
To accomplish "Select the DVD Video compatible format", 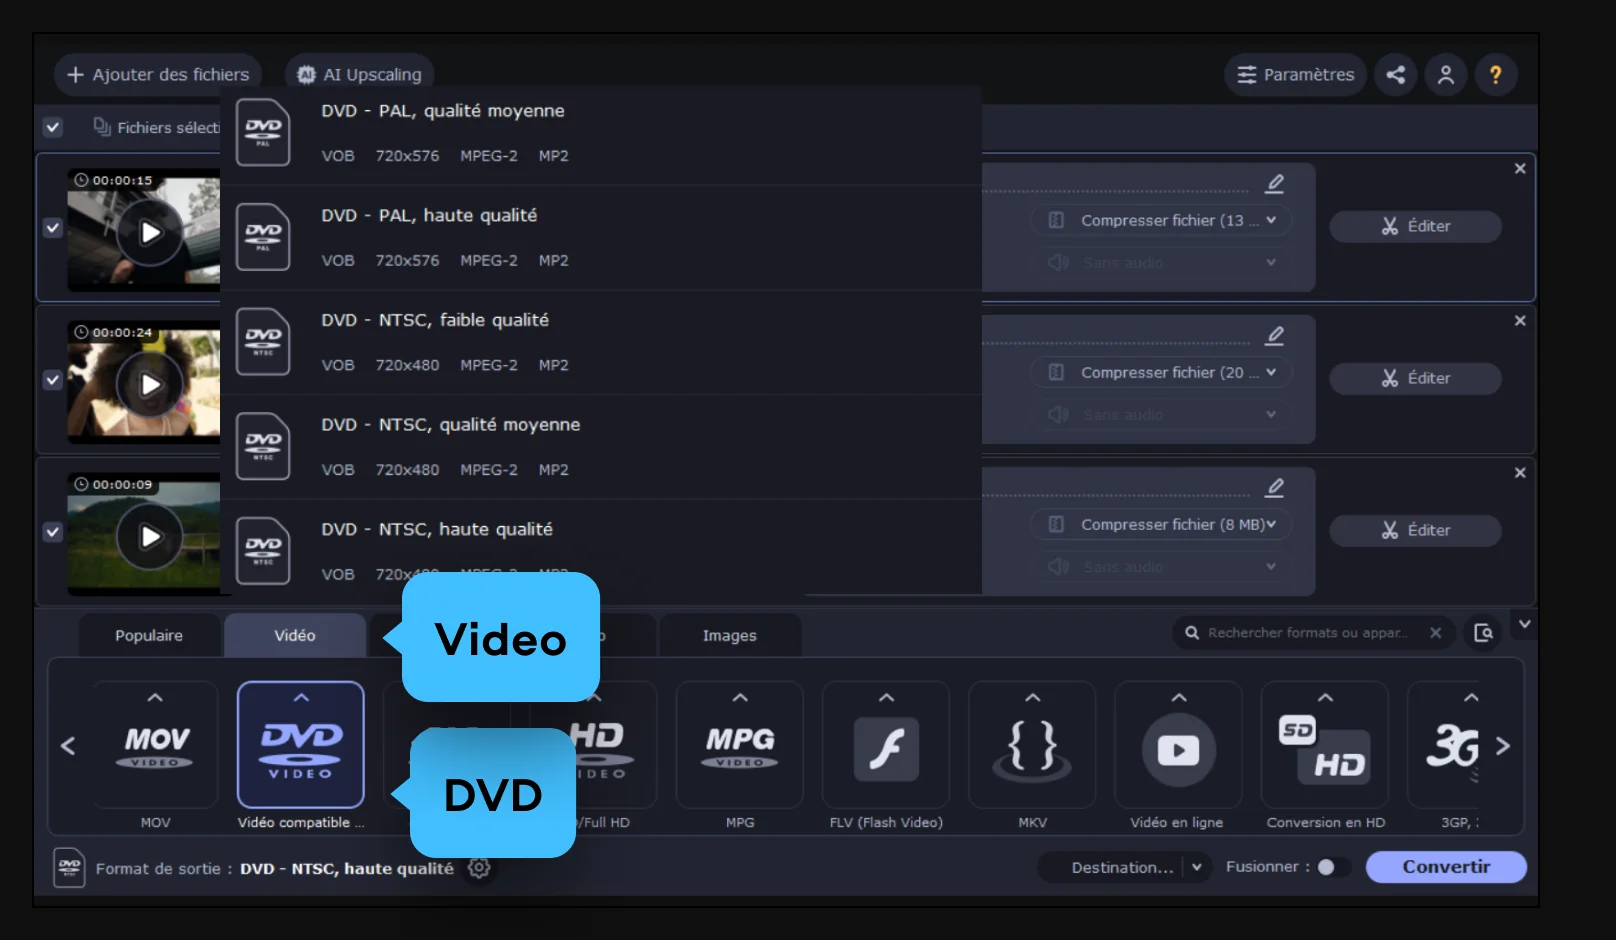I will pyautogui.click(x=301, y=745).
